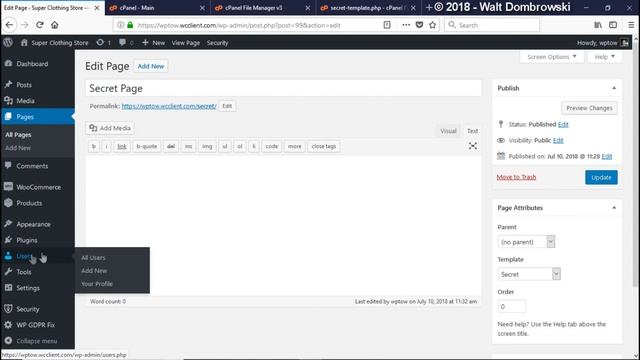Image resolution: width=640 pixels, height=360 pixels.
Task: Expand Help dropdown tab
Action: click(604, 57)
